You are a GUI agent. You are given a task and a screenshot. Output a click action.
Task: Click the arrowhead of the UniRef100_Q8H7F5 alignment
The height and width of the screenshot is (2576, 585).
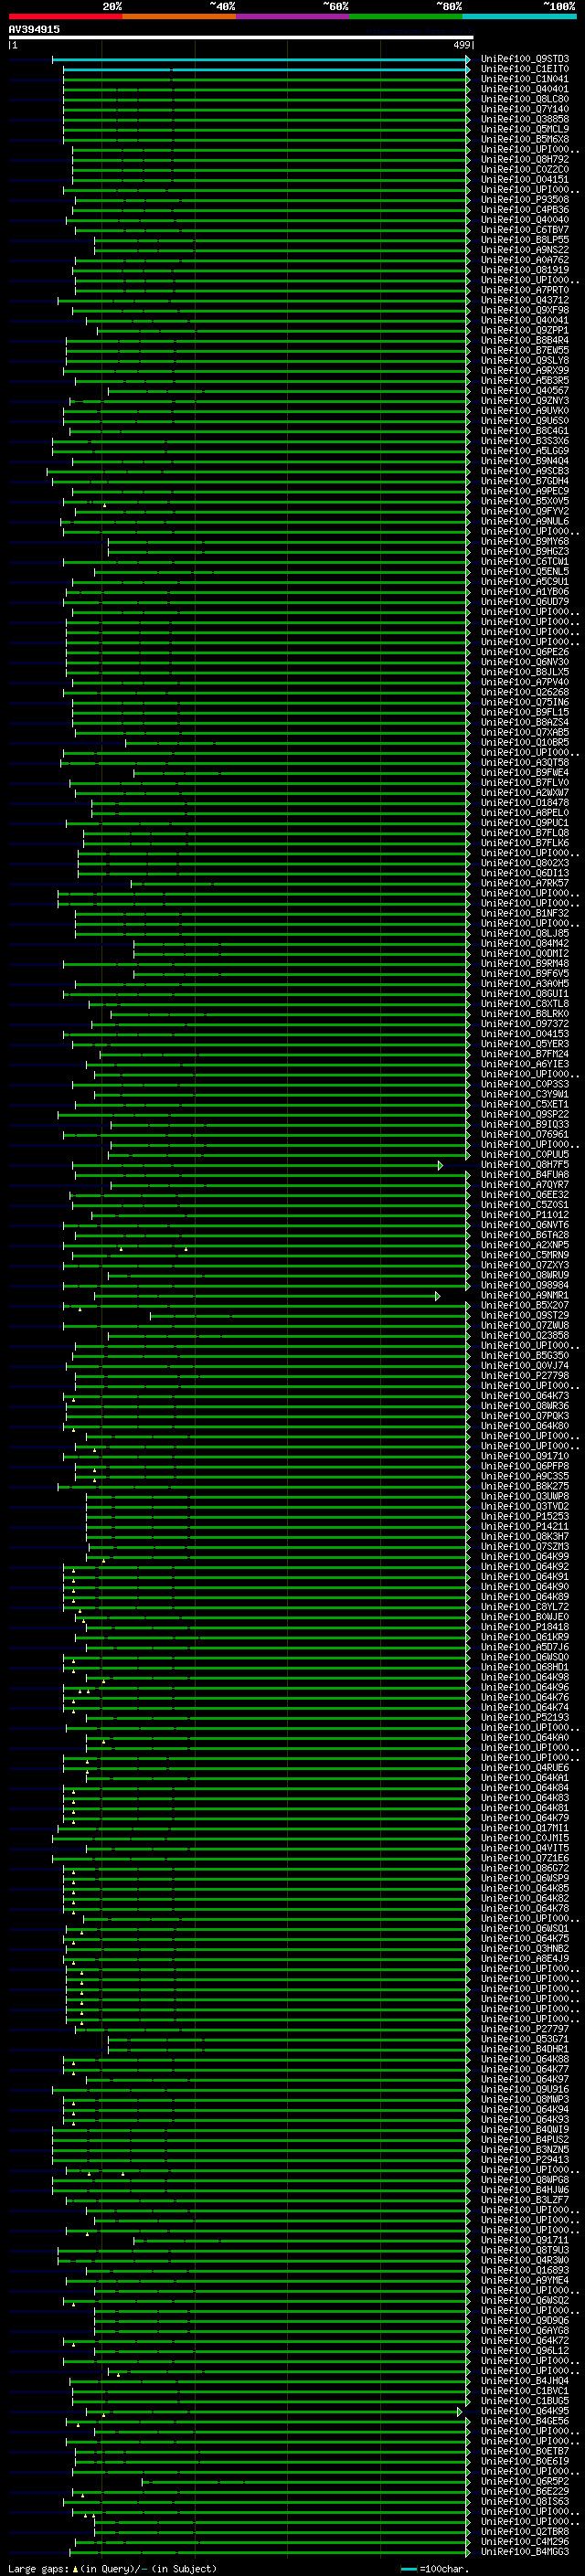click(x=440, y=1165)
